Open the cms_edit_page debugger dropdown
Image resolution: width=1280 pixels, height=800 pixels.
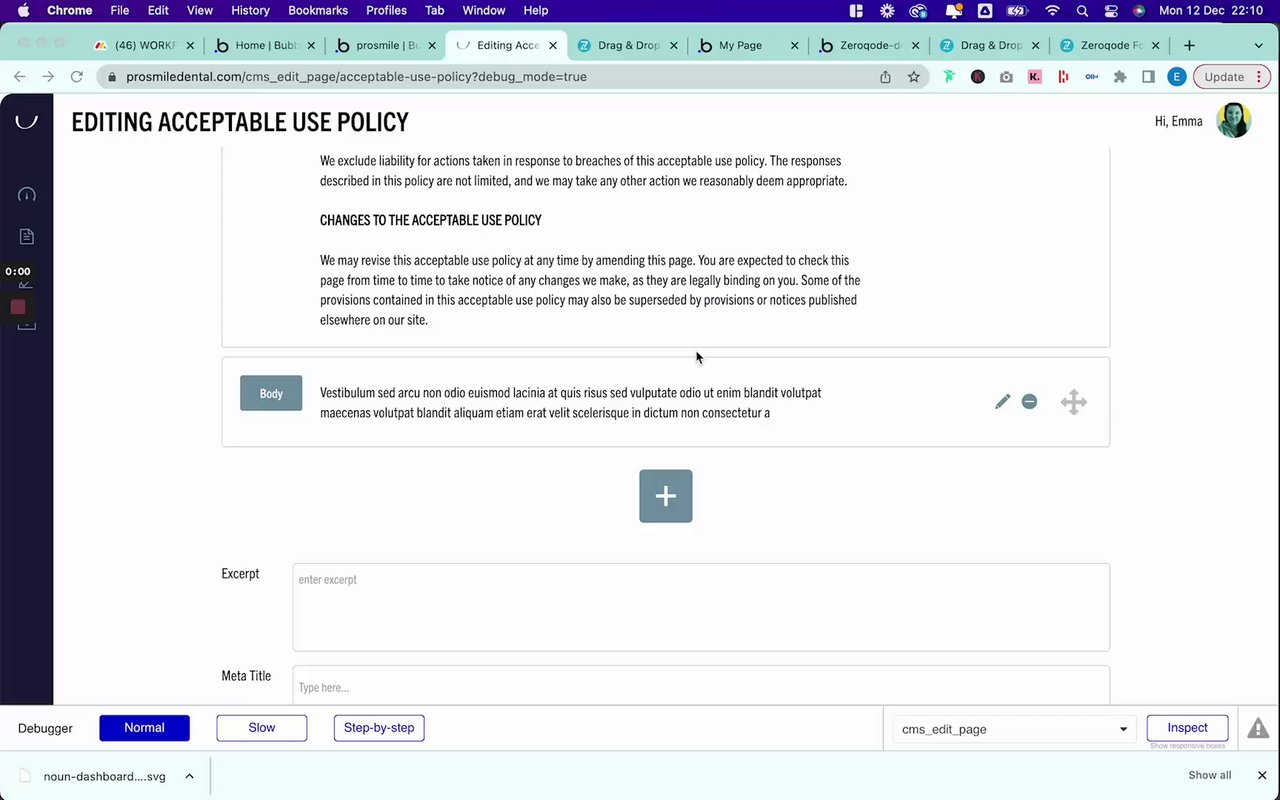(1014, 729)
